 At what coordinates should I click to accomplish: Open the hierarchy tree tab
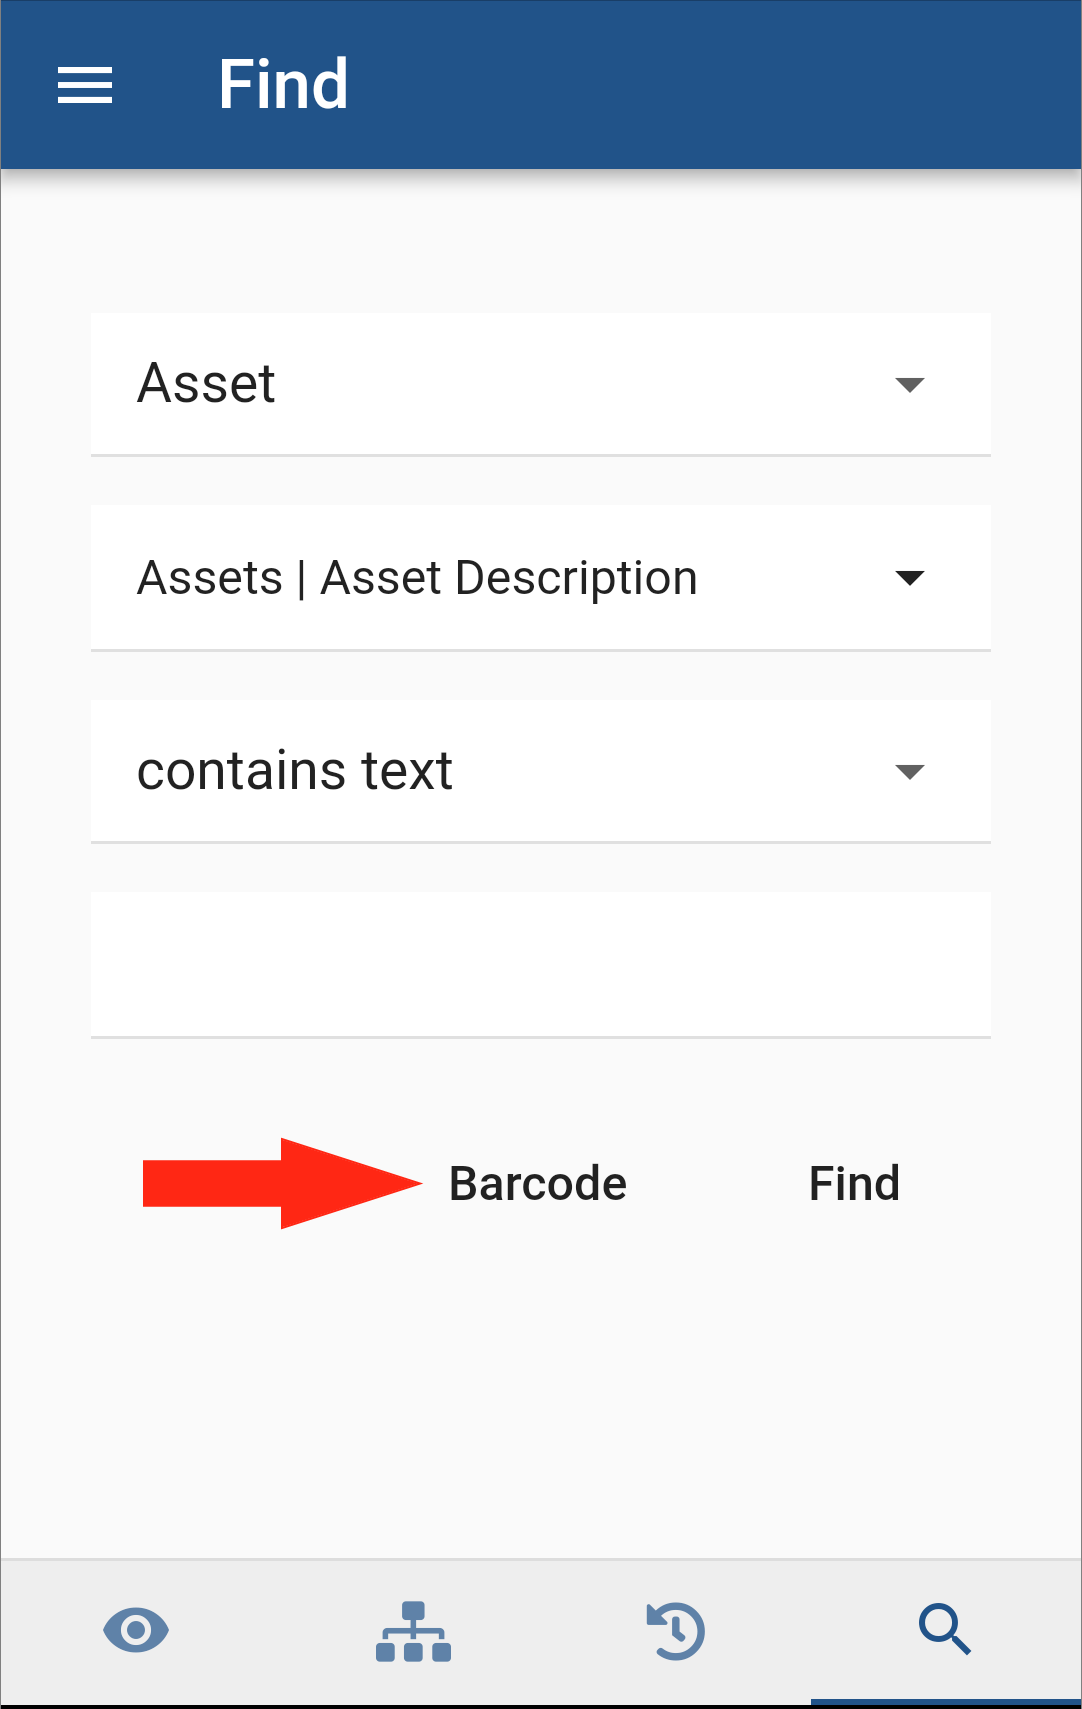coord(413,1631)
